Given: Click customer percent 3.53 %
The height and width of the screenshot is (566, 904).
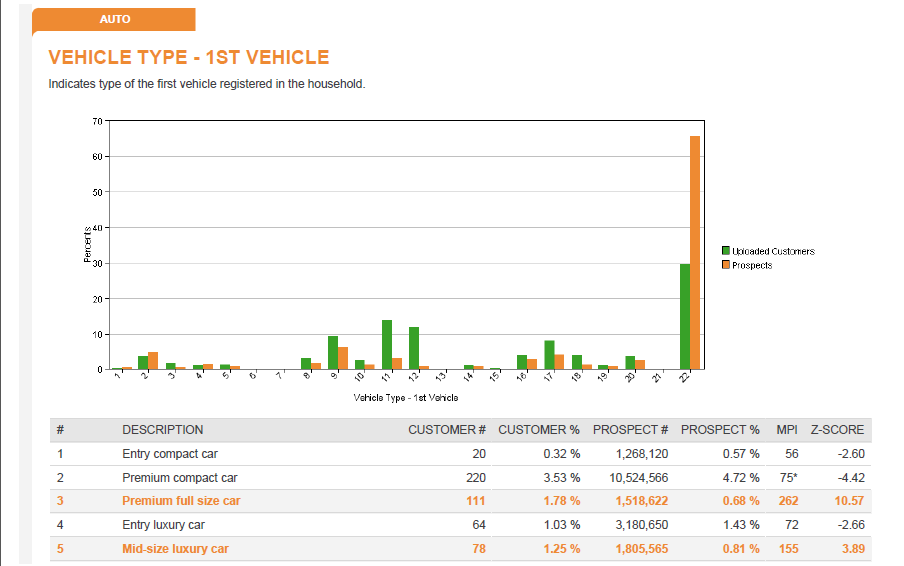Looking at the screenshot, I should pyautogui.click(x=562, y=478).
